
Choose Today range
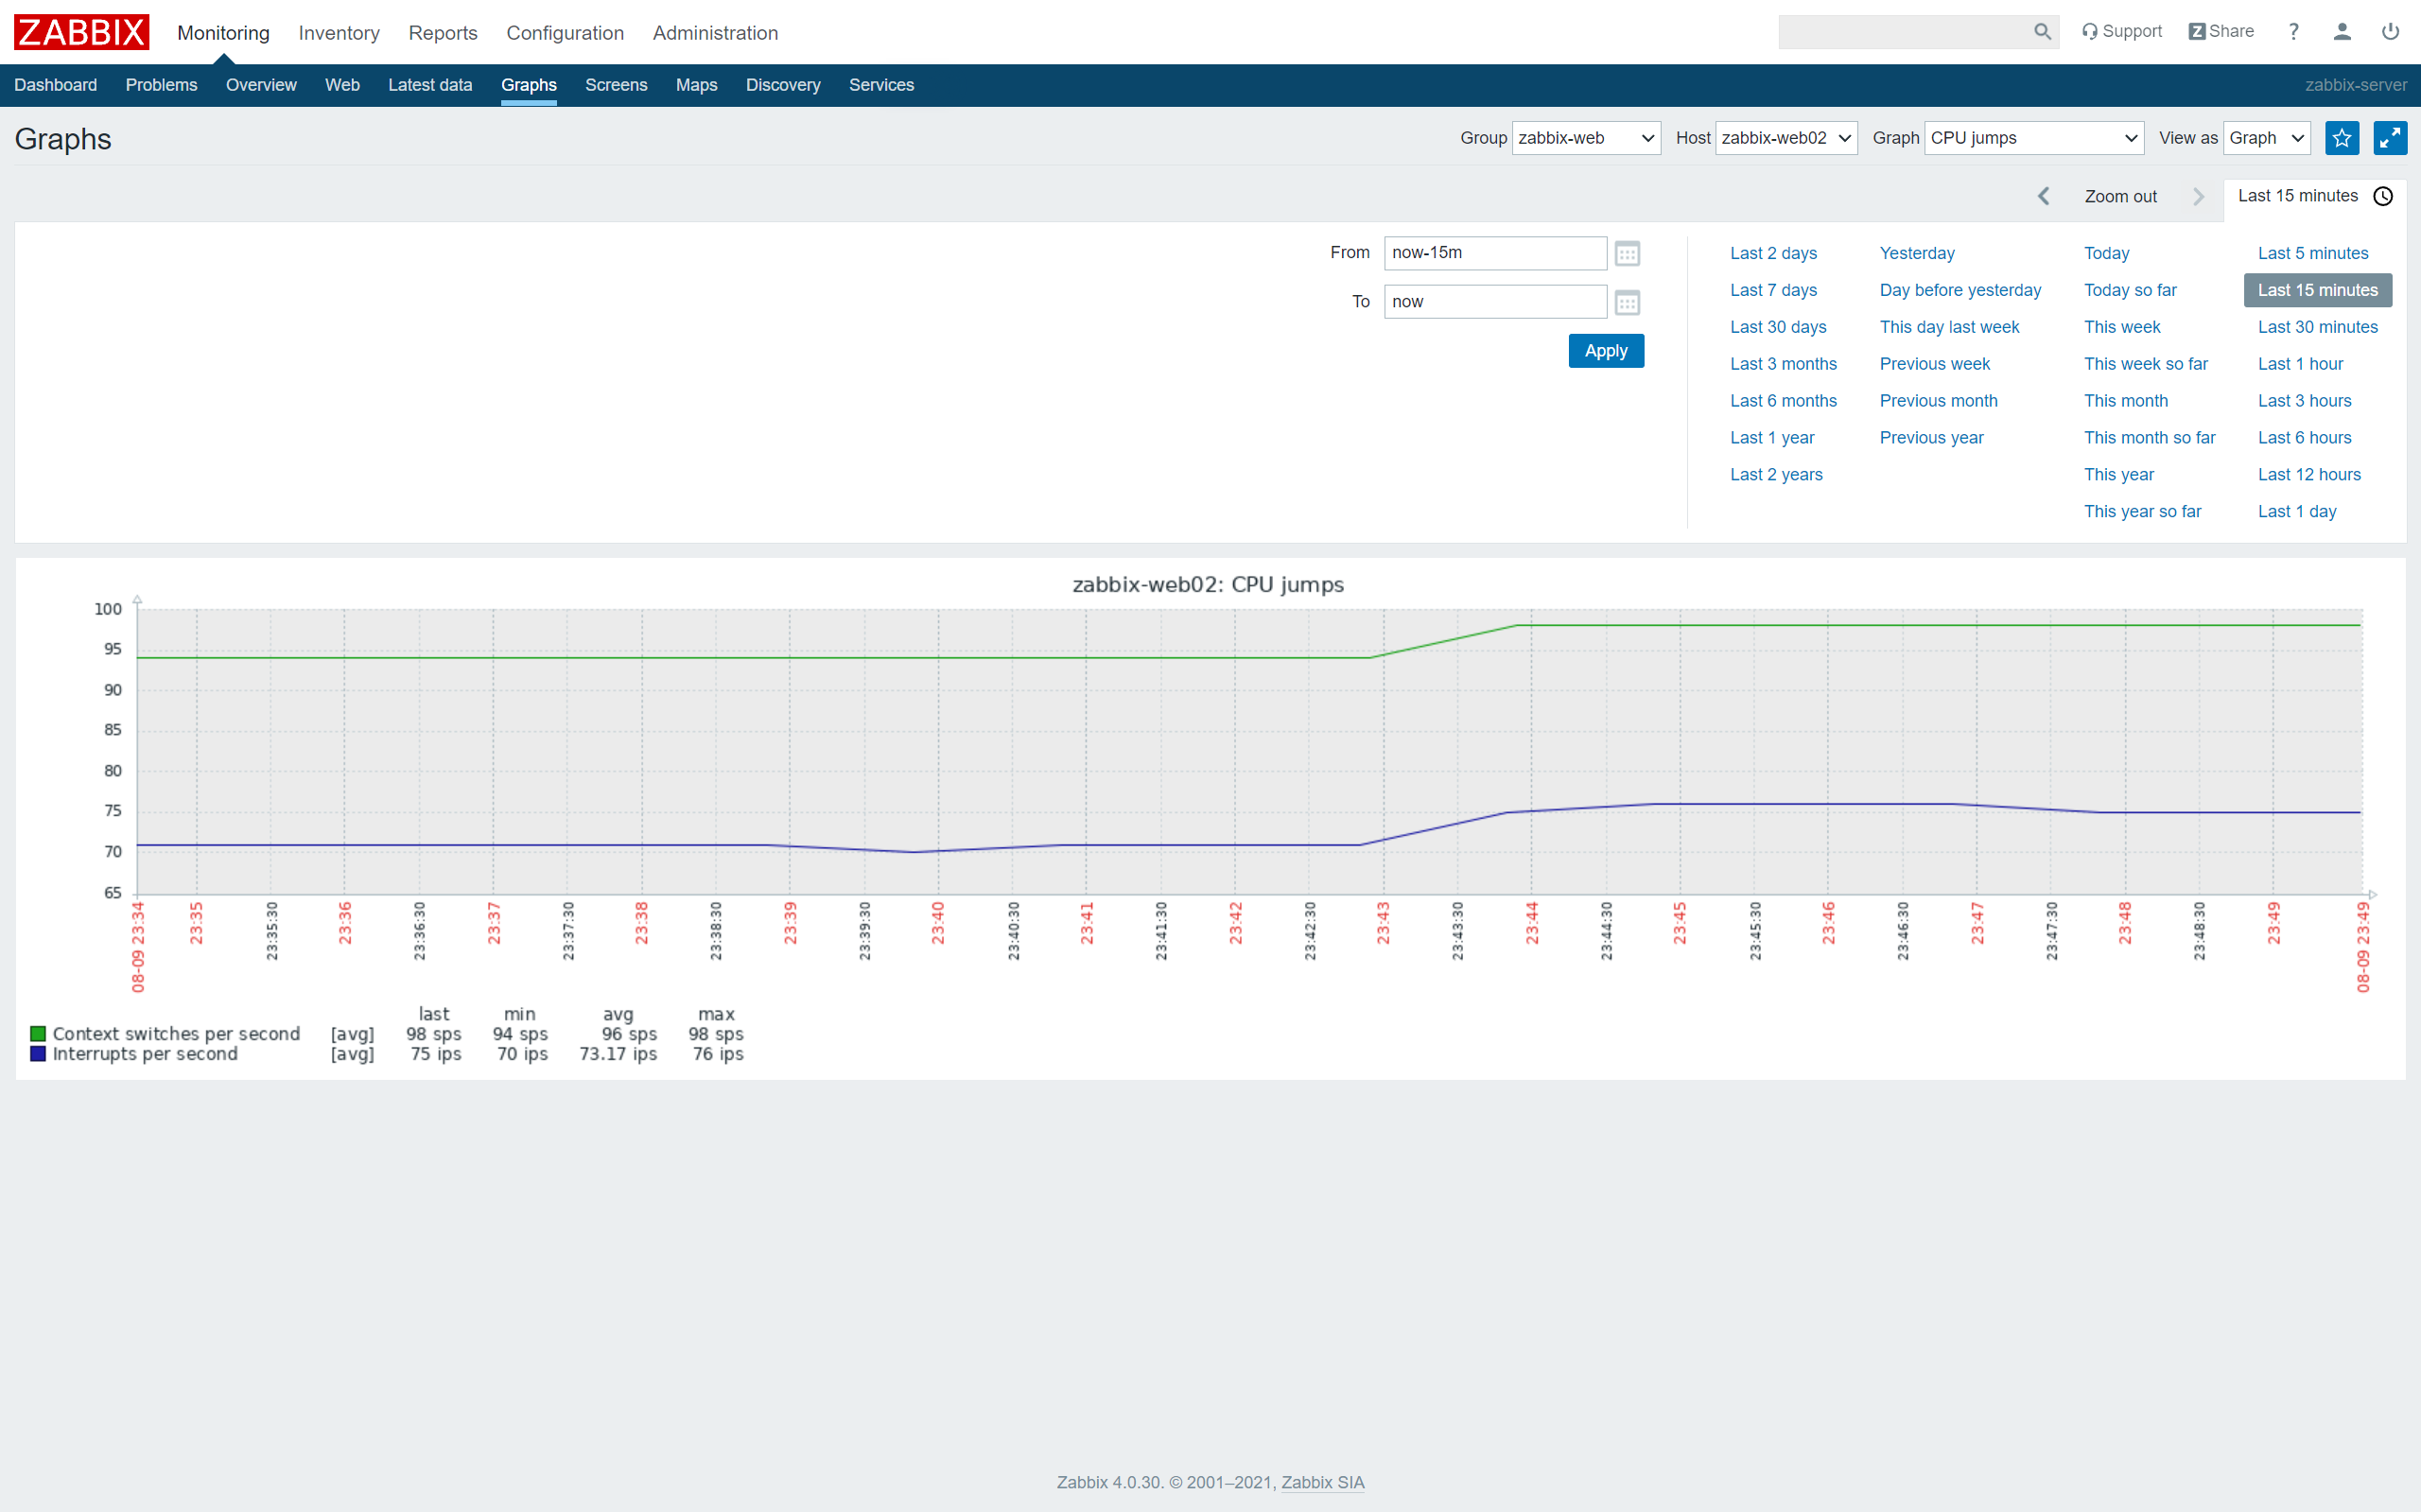coord(2106,253)
